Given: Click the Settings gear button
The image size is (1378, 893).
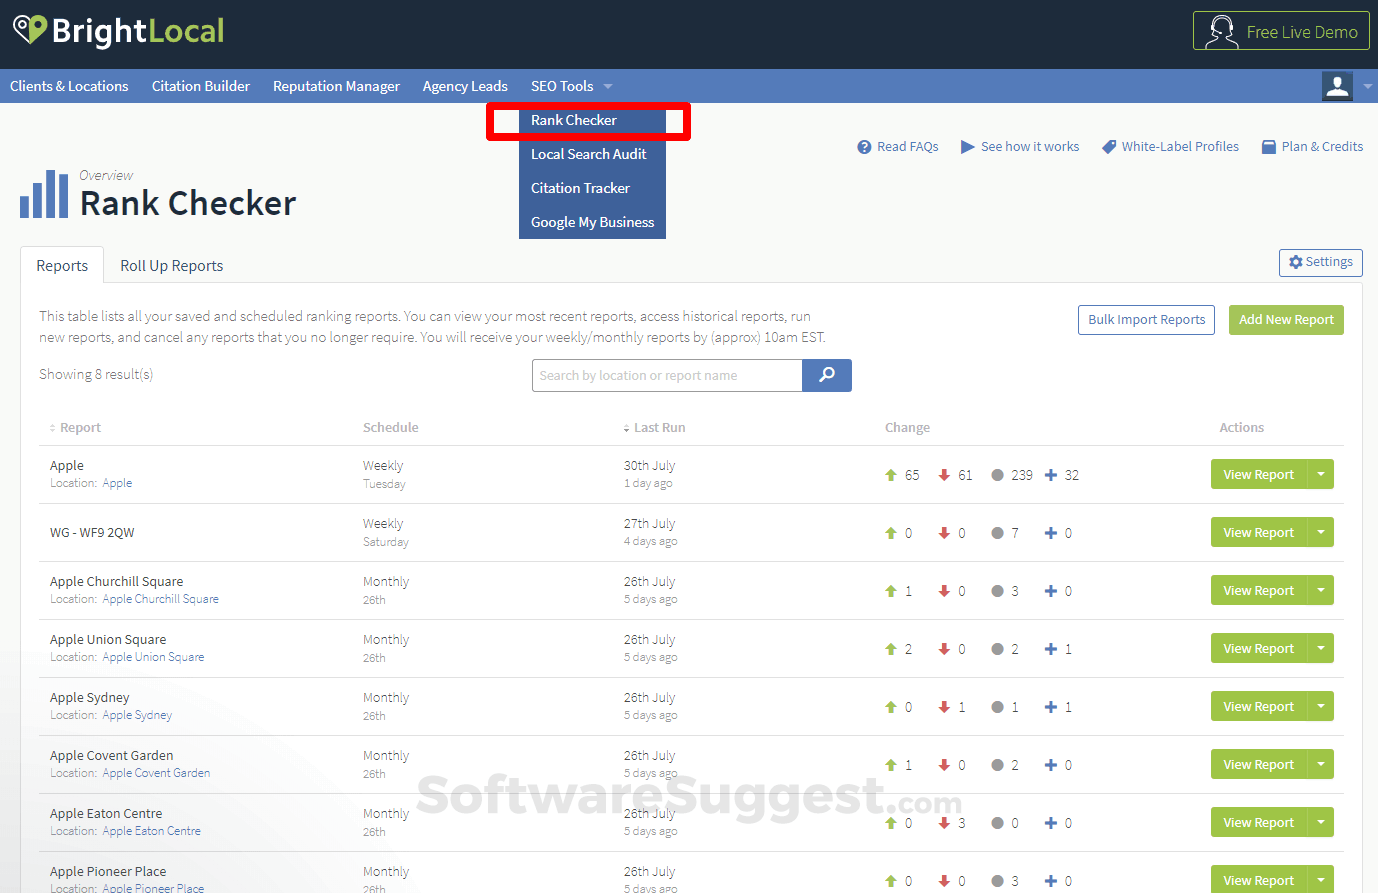Looking at the screenshot, I should coord(1320,262).
